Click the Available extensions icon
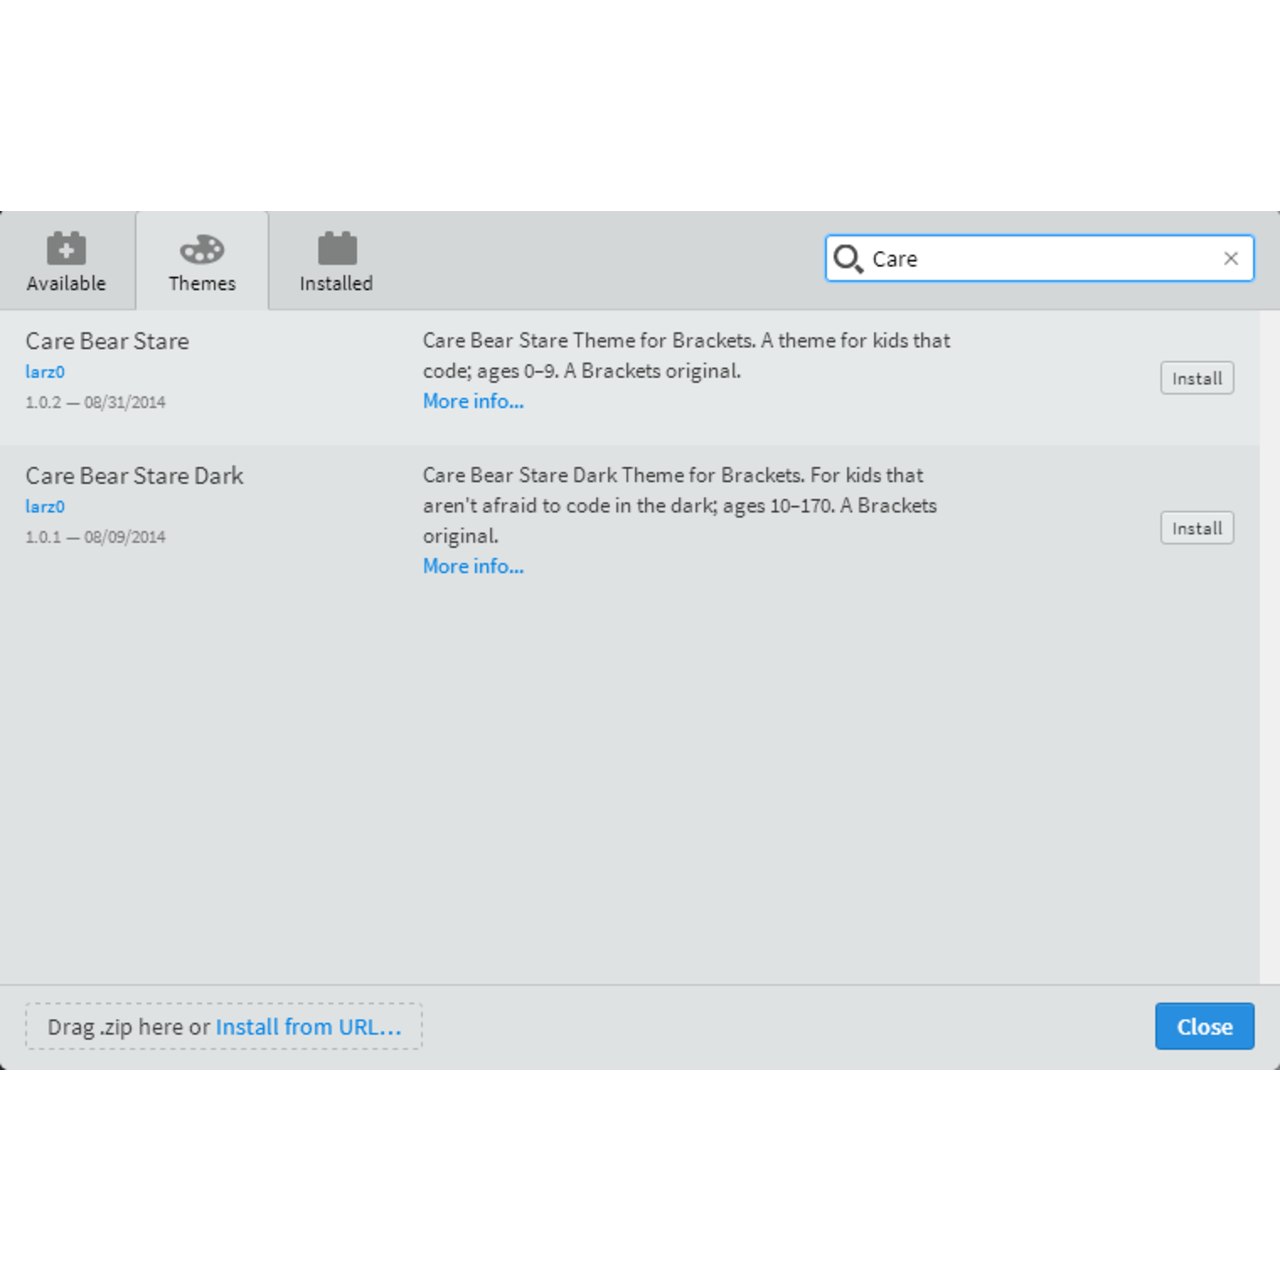This screenshot has width=1280, height=1280. click(x=66, y=249)
